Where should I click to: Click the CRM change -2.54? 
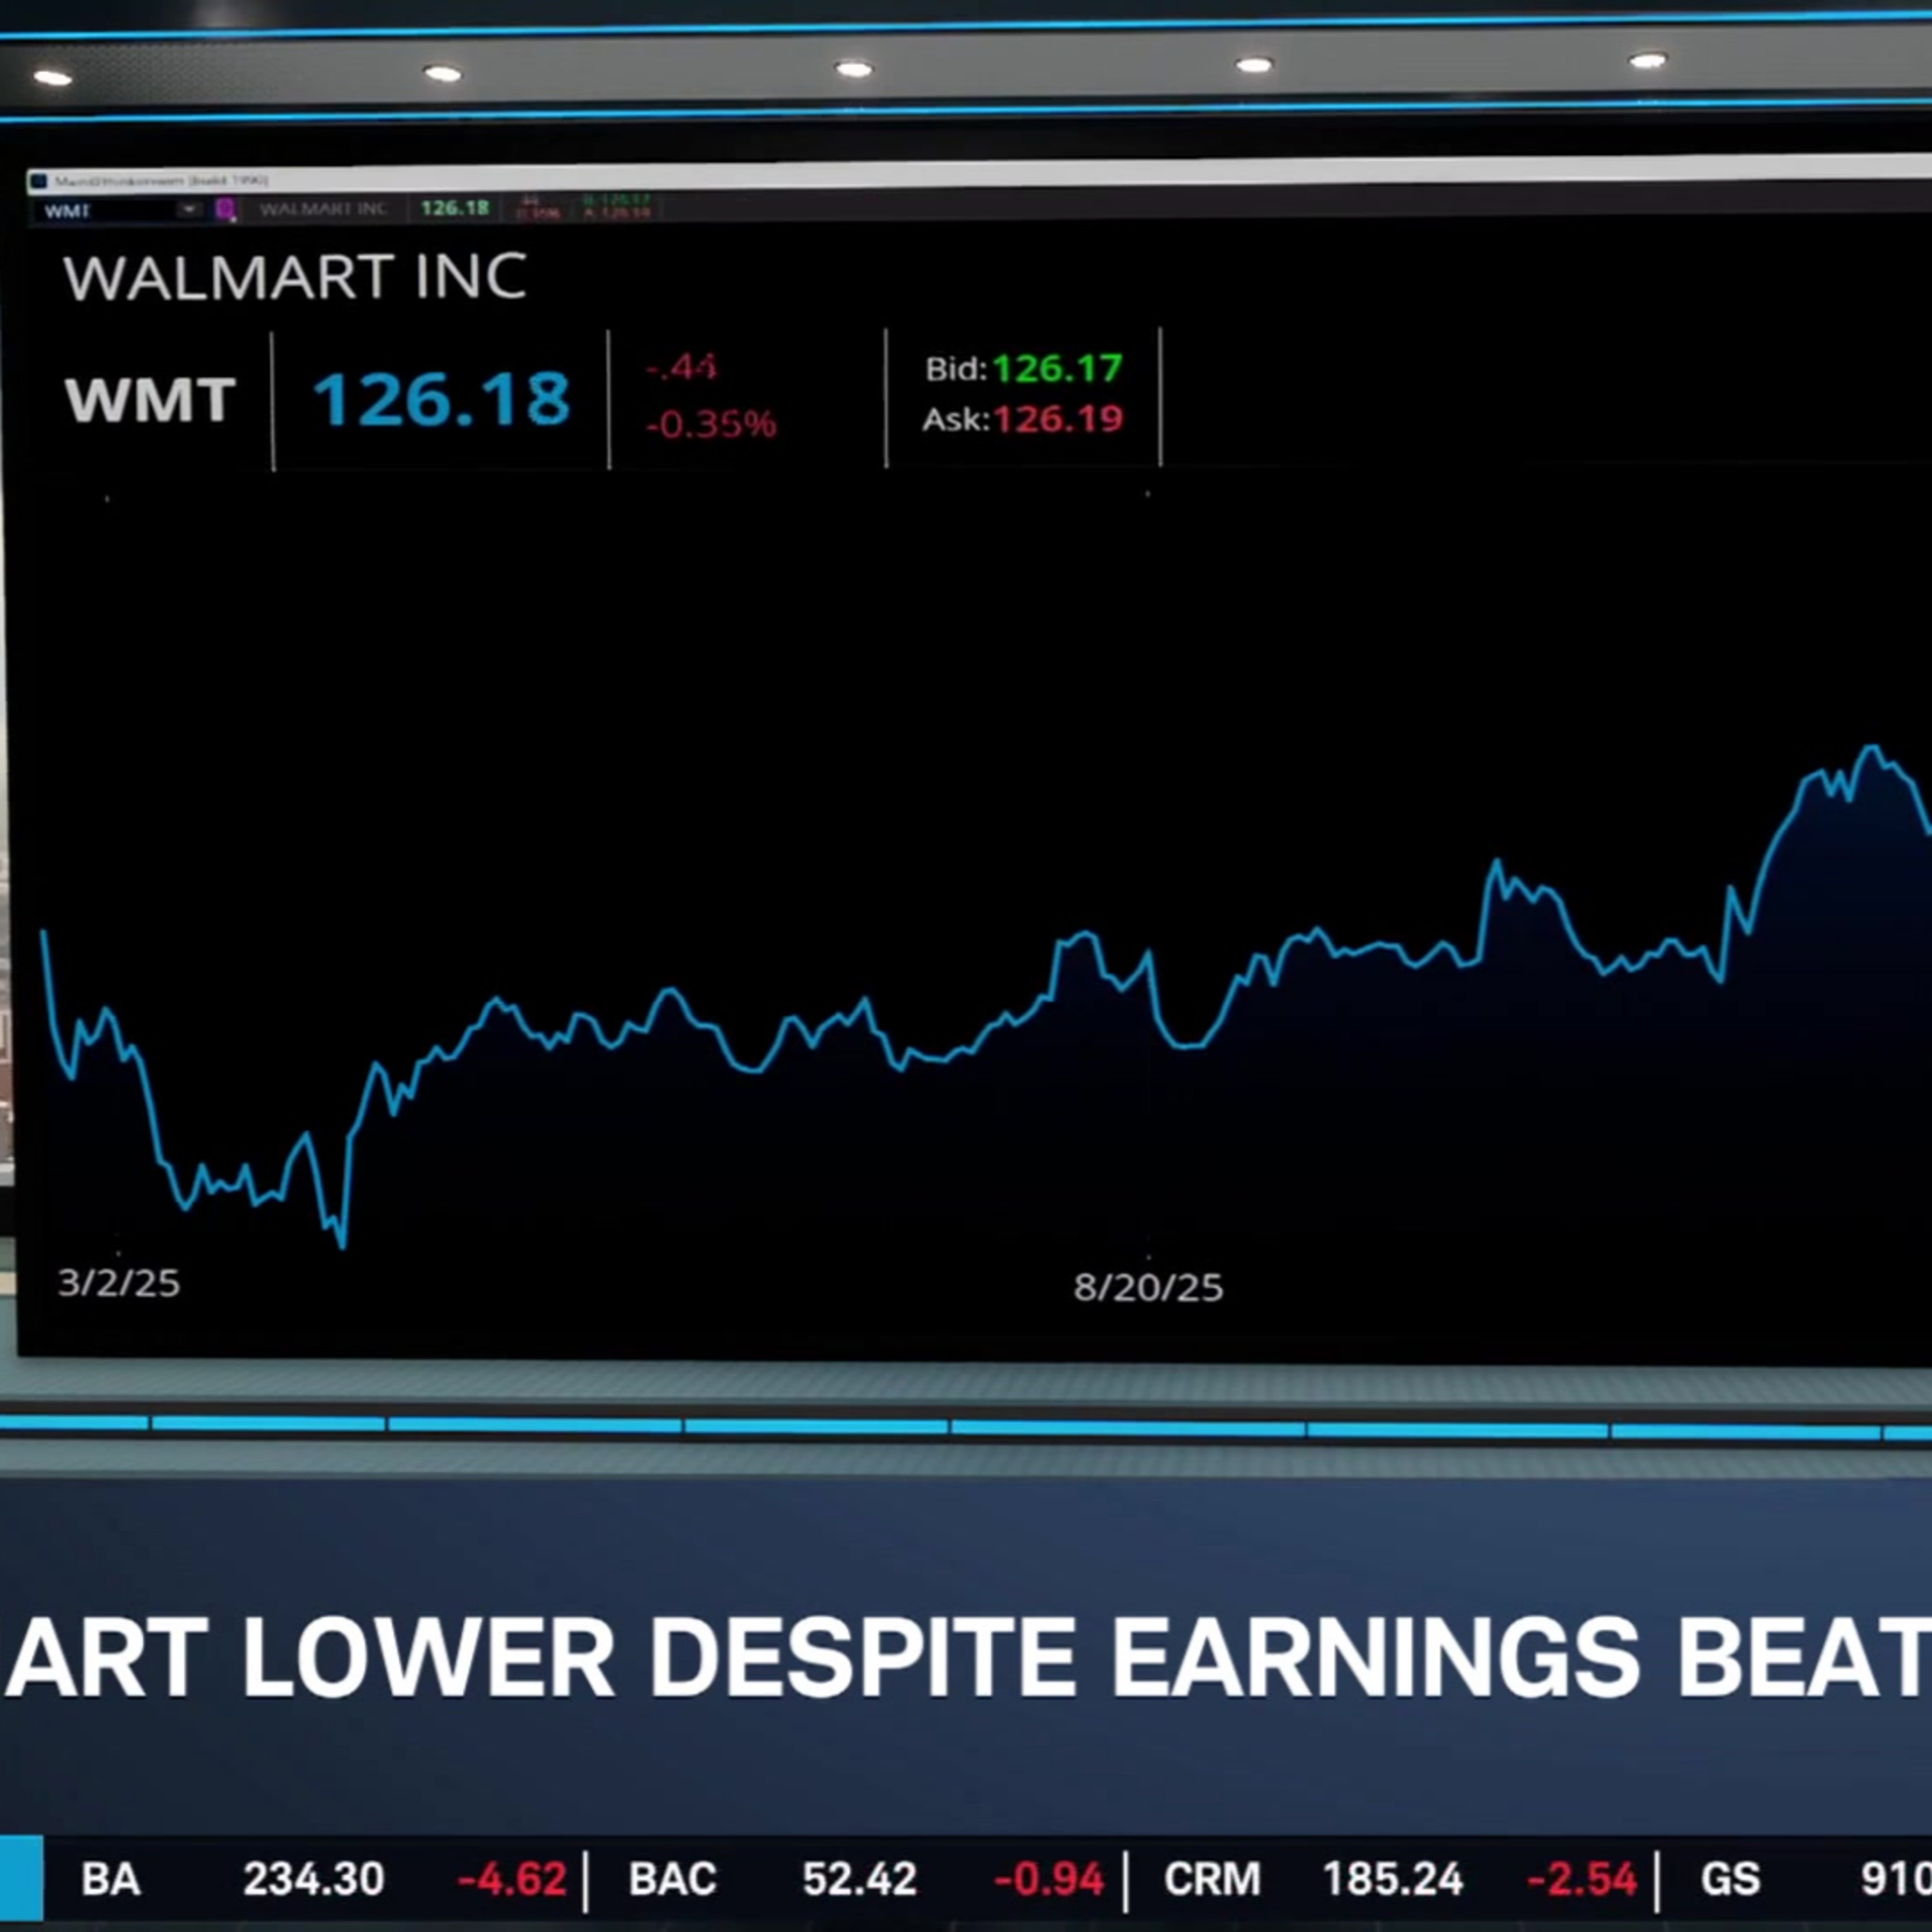coord(1583,1879)
